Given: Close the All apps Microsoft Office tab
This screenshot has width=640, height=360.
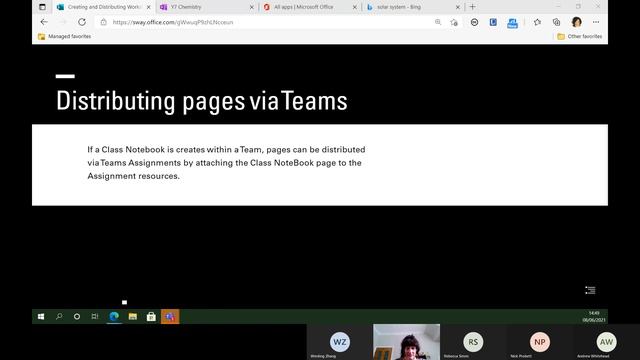Looking at the screenshot, I should coord(354,7).
